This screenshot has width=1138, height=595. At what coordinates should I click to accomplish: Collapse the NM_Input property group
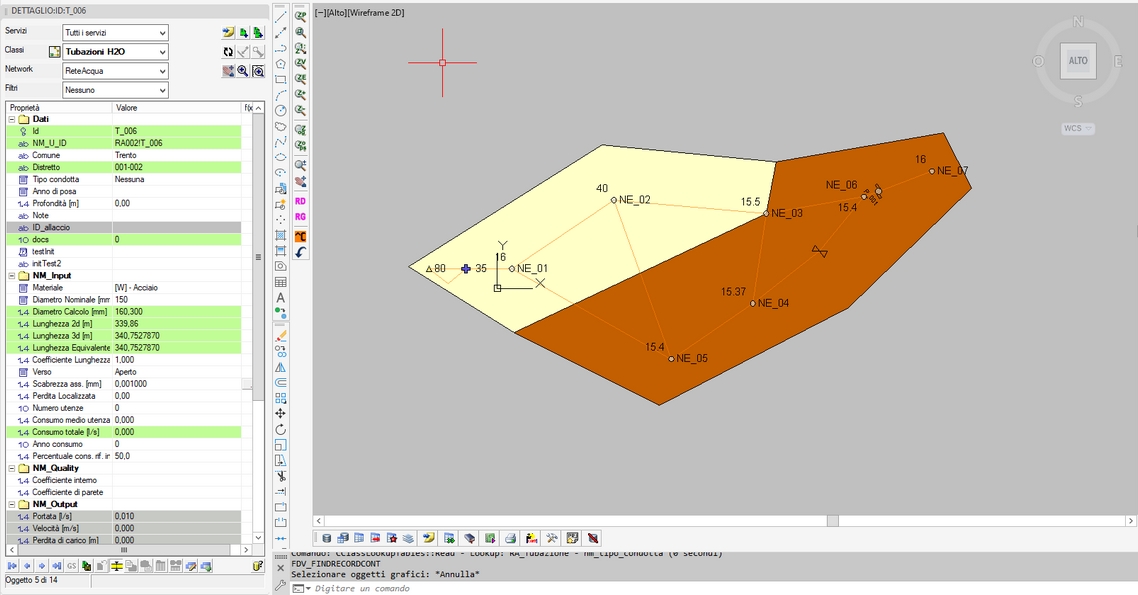[11, 275]
